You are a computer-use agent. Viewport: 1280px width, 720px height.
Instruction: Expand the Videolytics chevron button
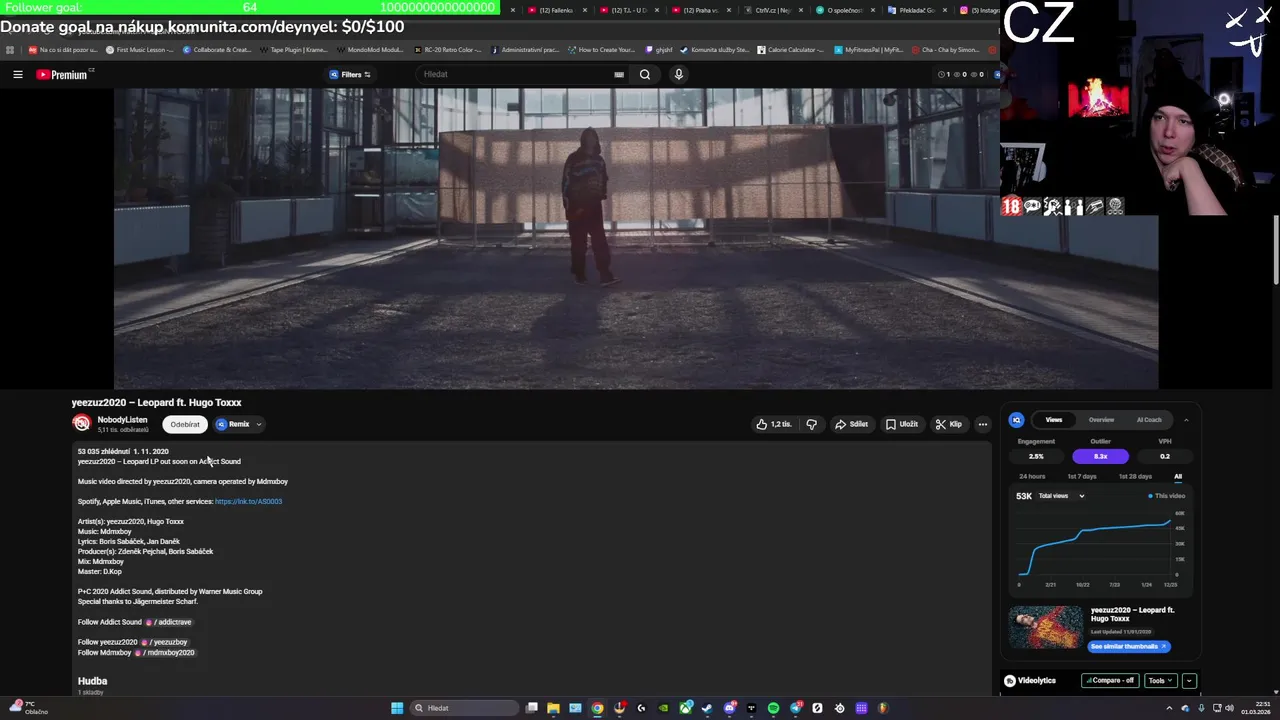point(1189,680)
